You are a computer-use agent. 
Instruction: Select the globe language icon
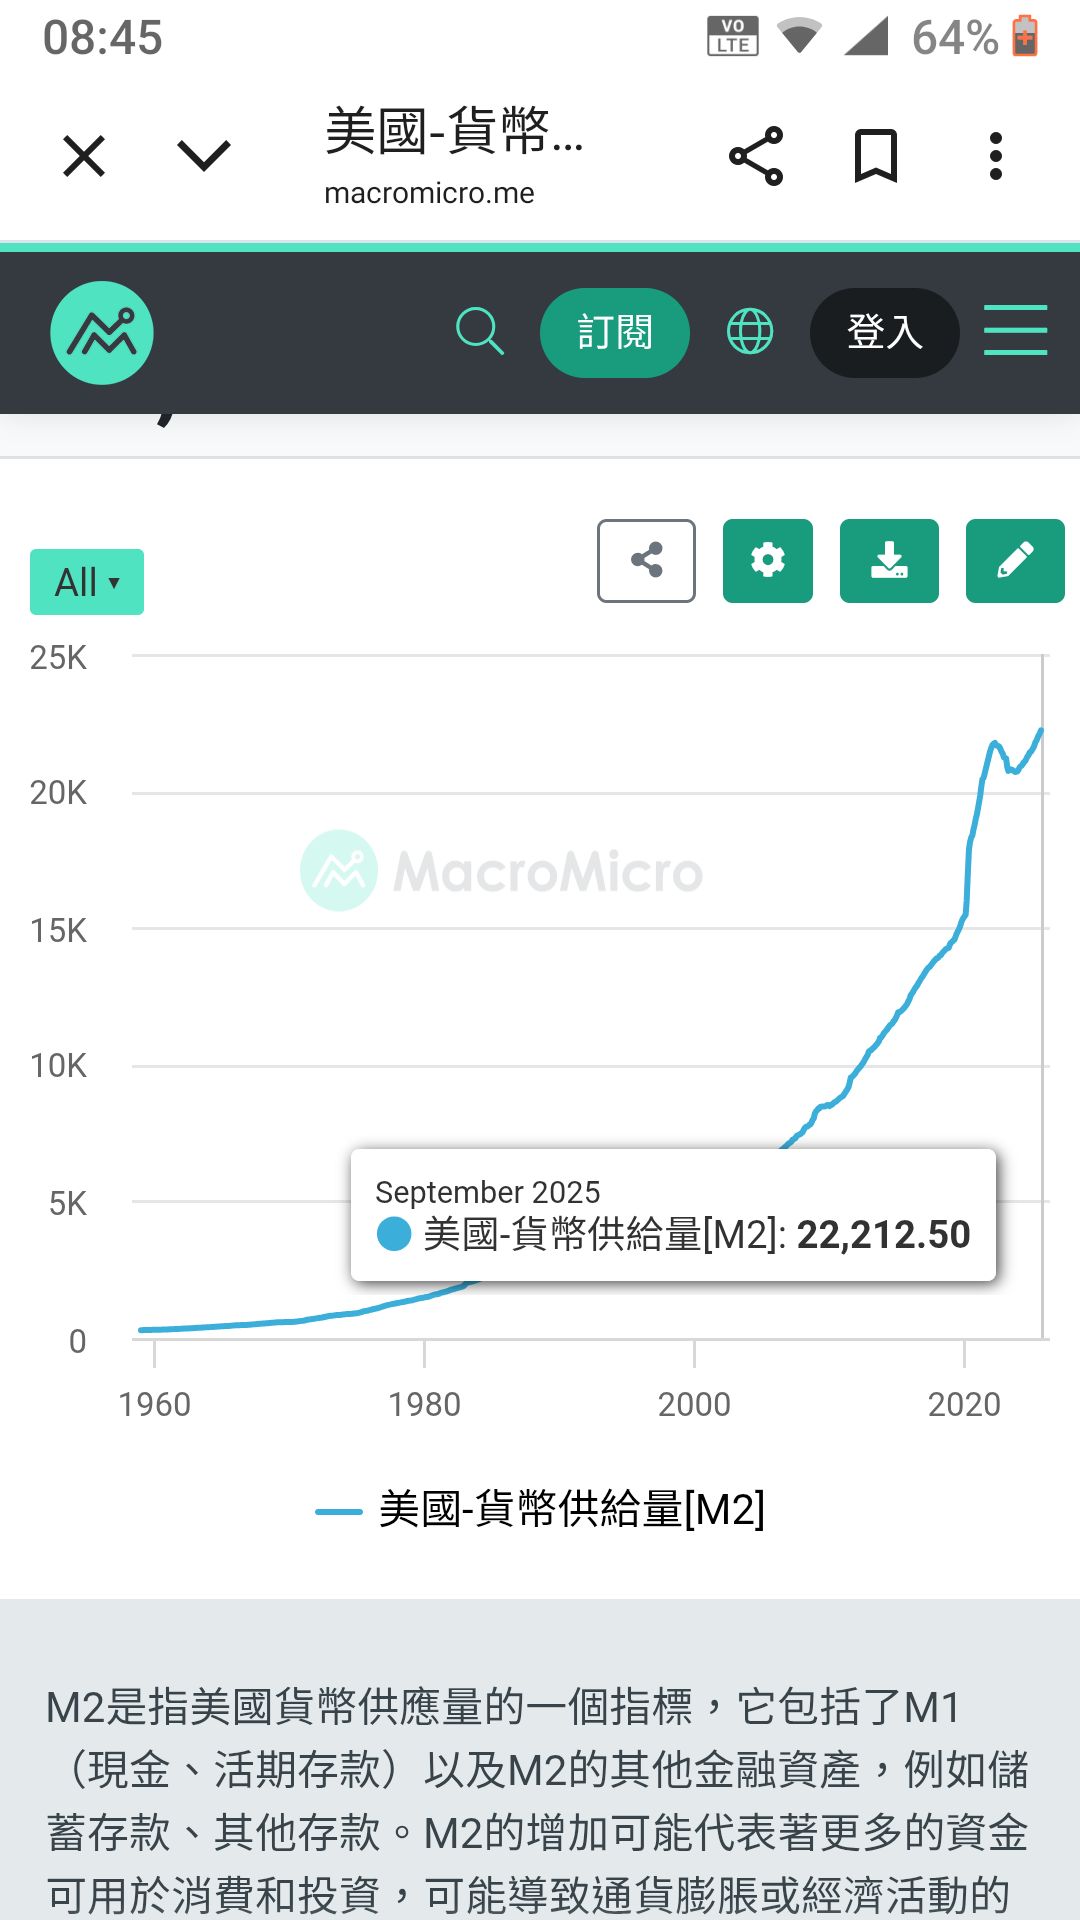click(750, 332)
